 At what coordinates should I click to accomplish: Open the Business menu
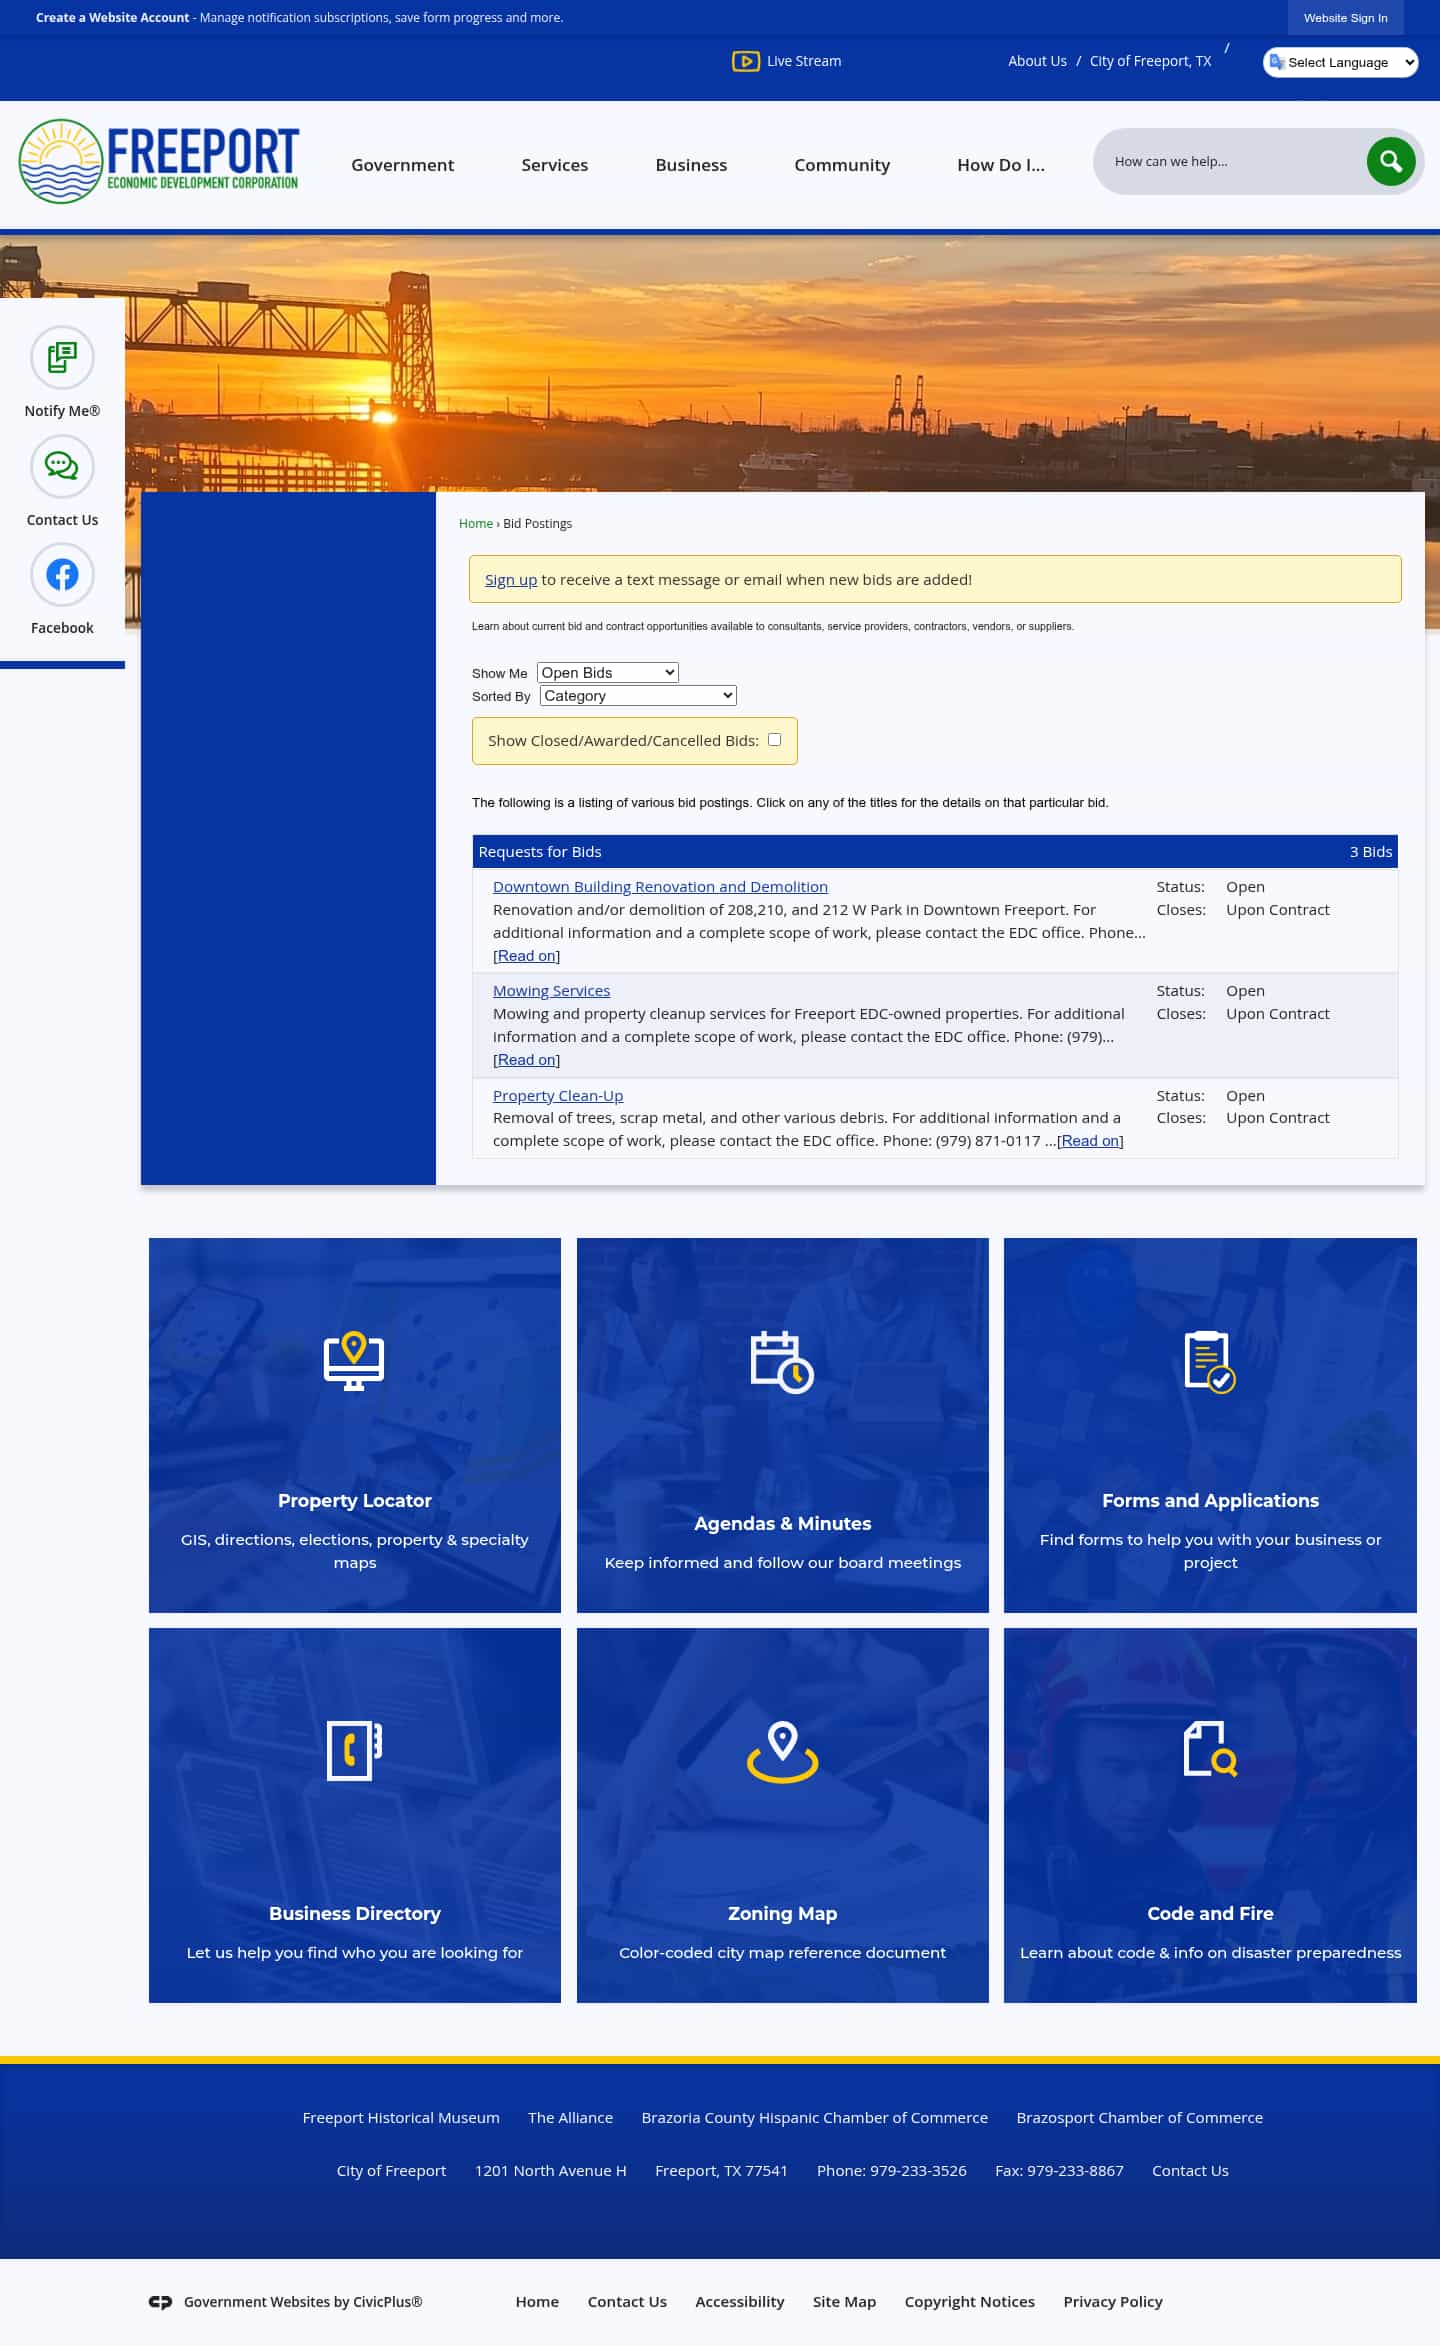click(691, 165)
